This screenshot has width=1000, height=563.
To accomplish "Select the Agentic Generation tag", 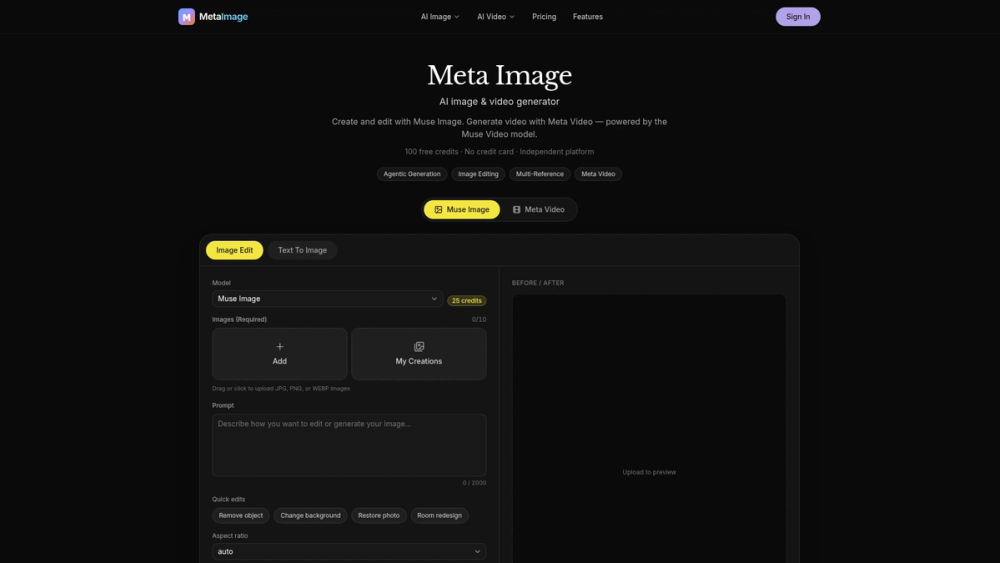I will [412, 174].
